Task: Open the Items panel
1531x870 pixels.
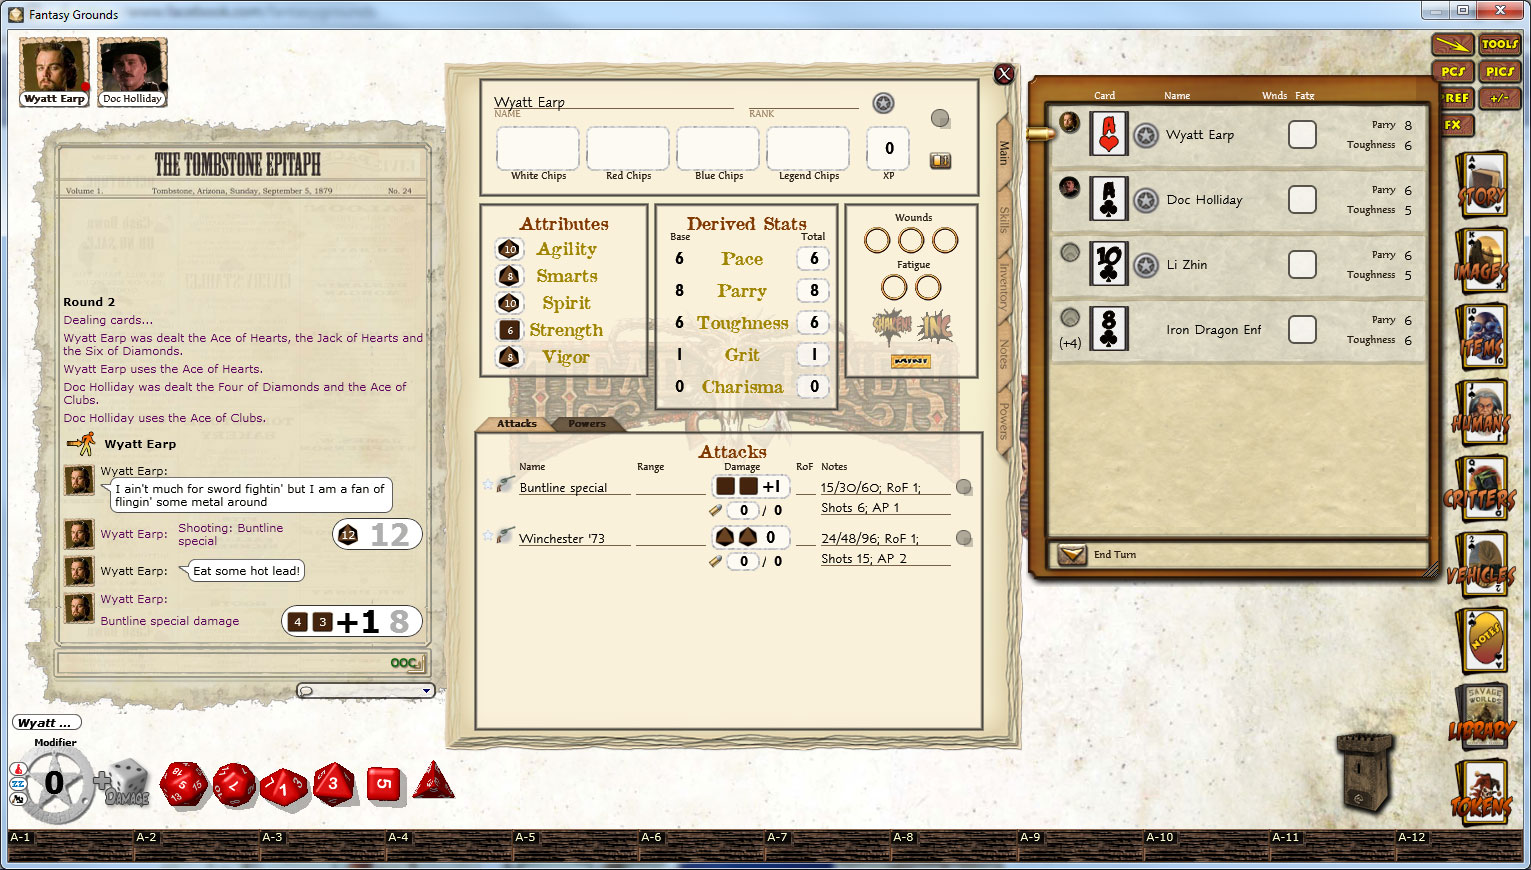Action: coord(1481,338)
